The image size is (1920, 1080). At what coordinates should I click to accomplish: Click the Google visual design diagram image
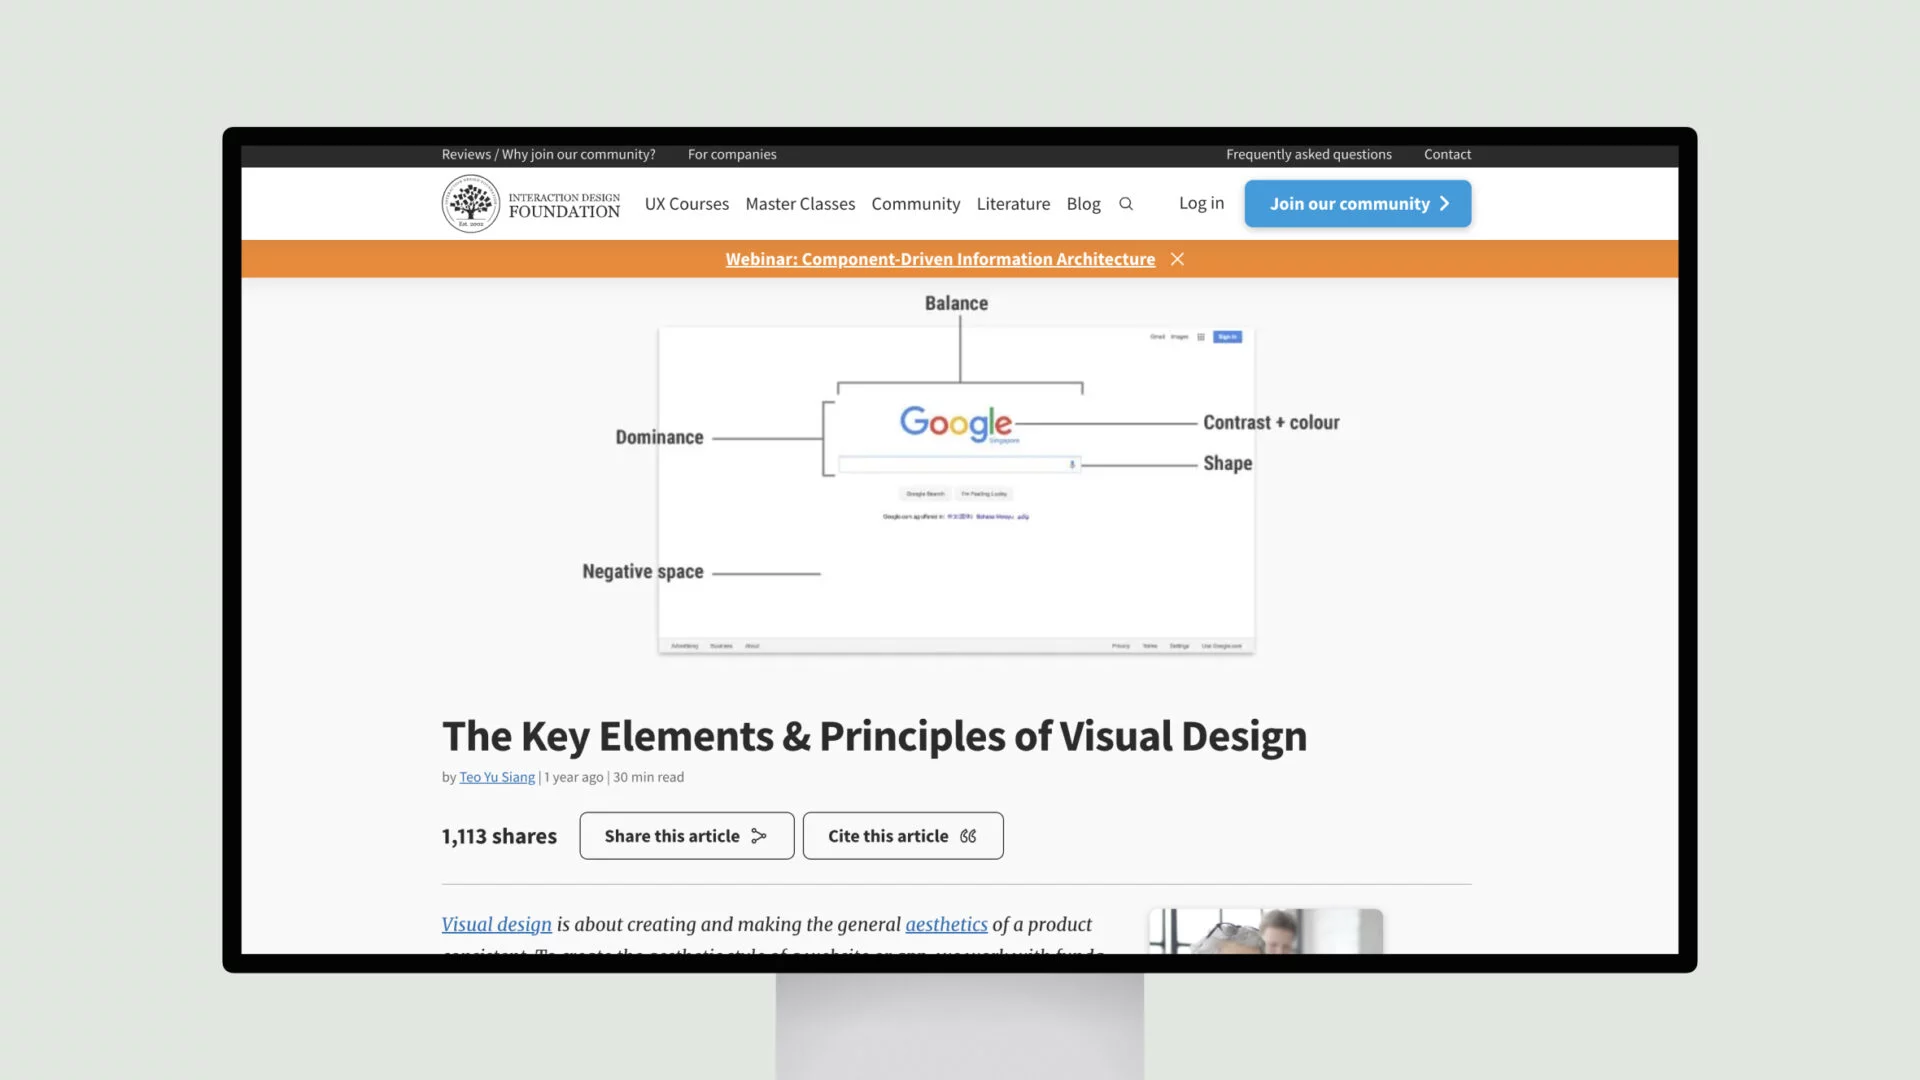[x=960, y=476]
